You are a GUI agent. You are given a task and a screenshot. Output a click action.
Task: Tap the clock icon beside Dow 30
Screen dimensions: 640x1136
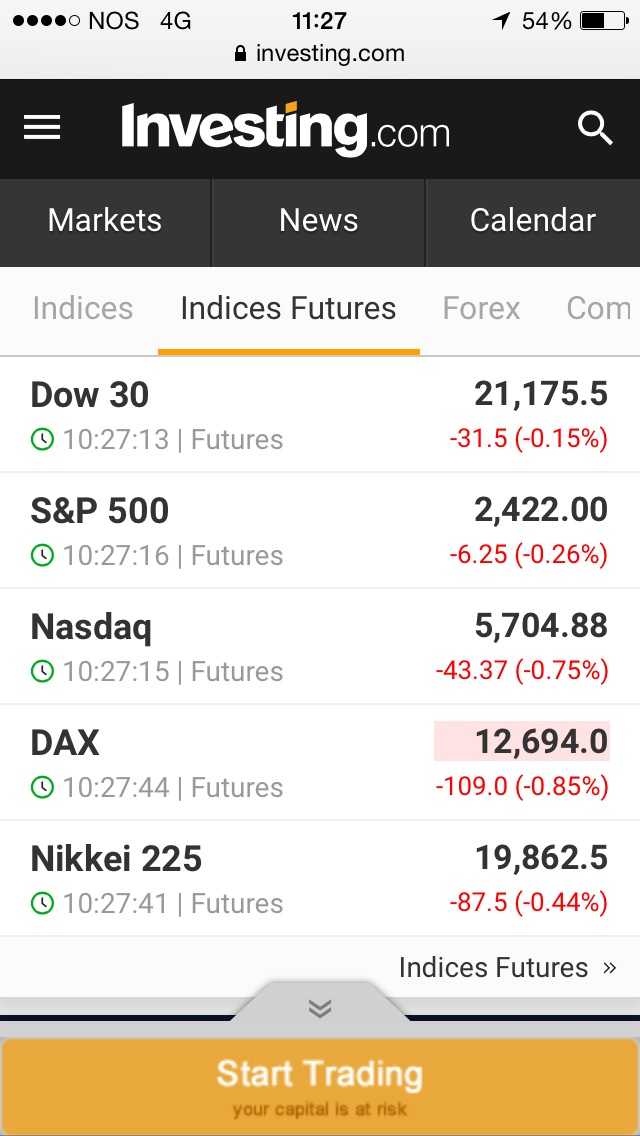pos(42,439)
